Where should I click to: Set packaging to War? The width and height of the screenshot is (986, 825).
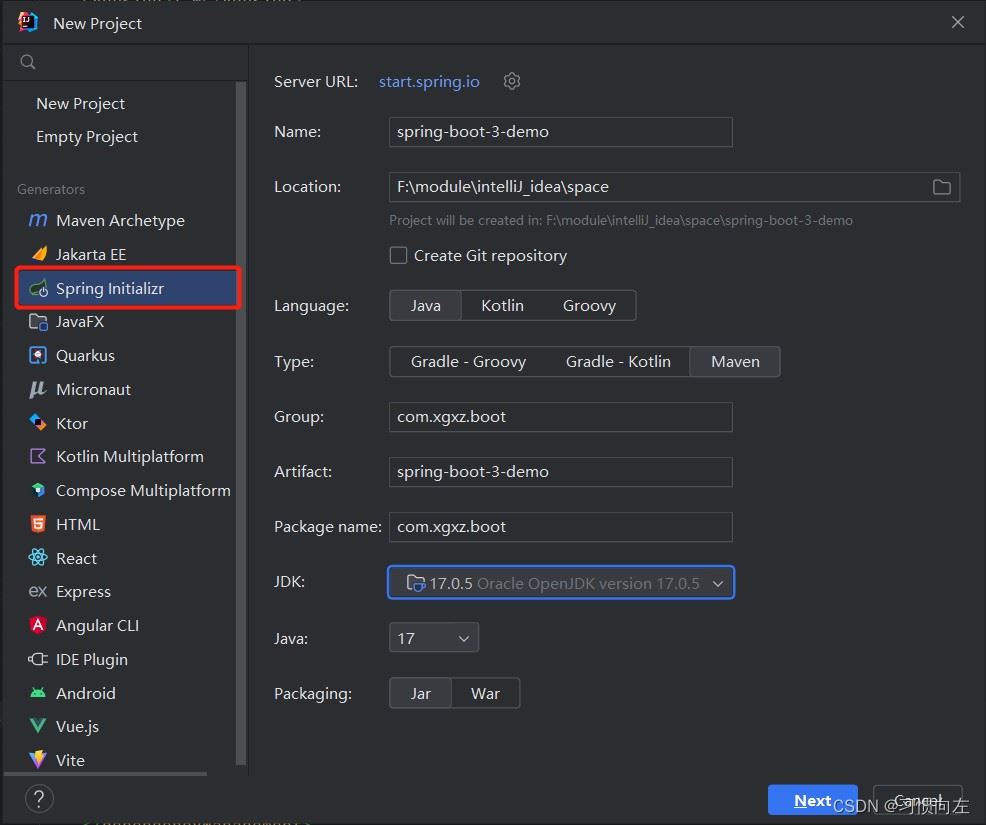tap(485, 694)
